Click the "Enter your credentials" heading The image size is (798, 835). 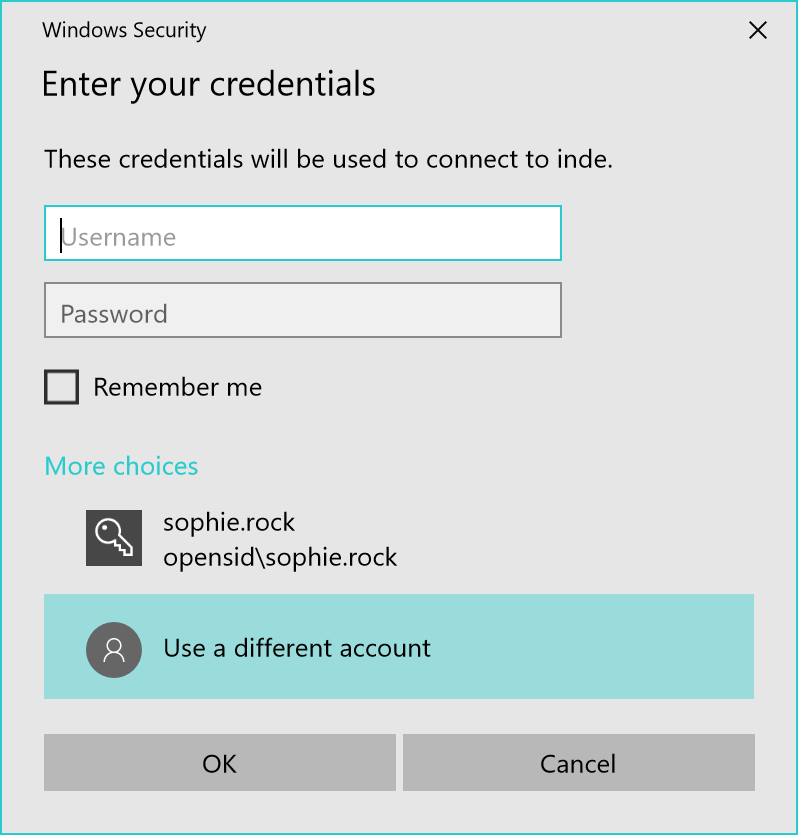(209, 84)
